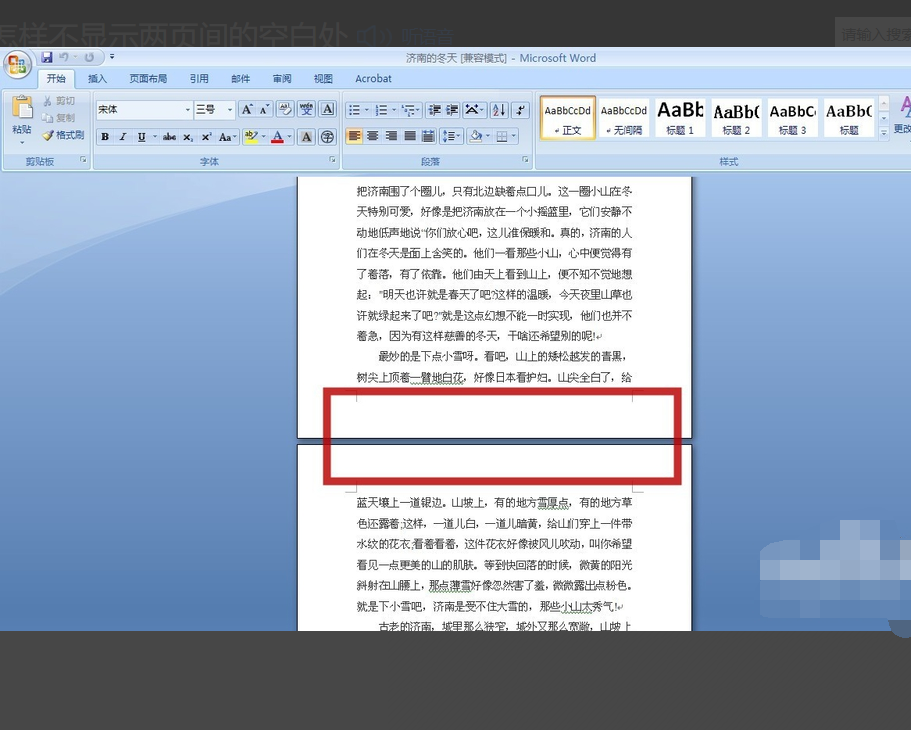The height and width of the screenshot is (730, 911).
Task: Show paragraph marks icon
Action: pyautogui.click(x=521, y=110)
